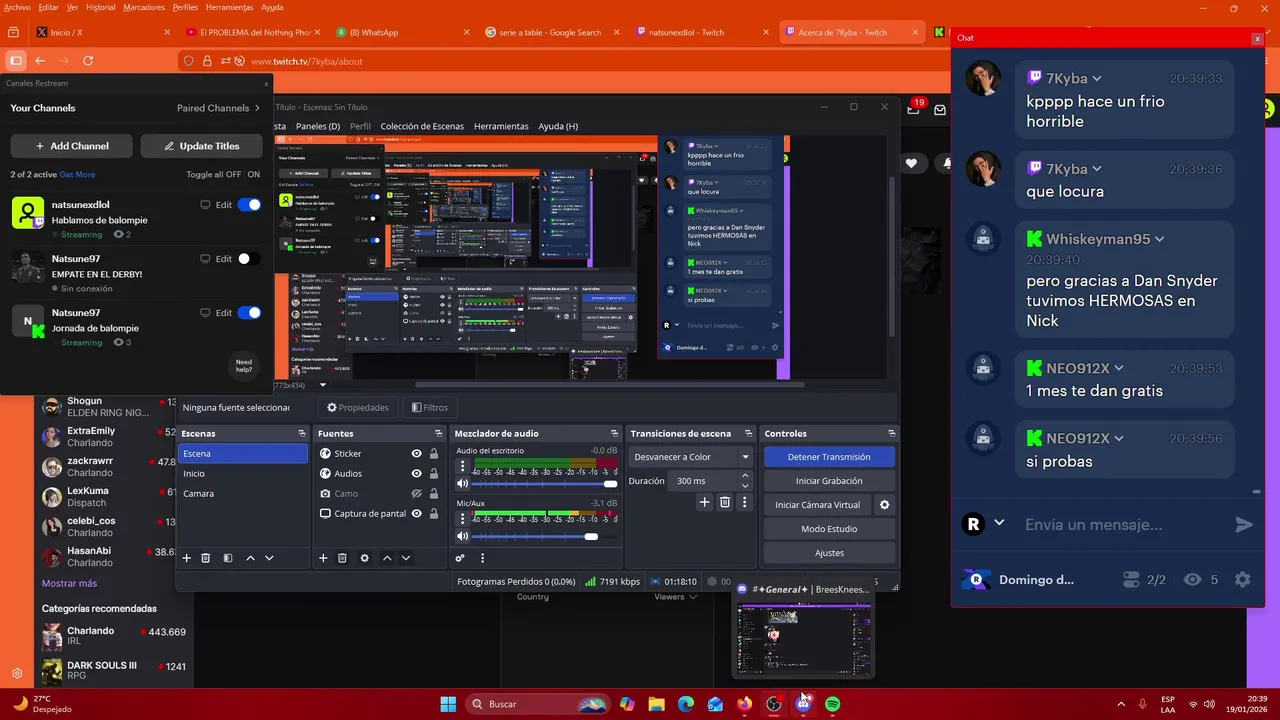The height and width of the screenshot is (720, 1280).
Task: Open the Herramientas menu in OBS
Action: tap(501, 126)
